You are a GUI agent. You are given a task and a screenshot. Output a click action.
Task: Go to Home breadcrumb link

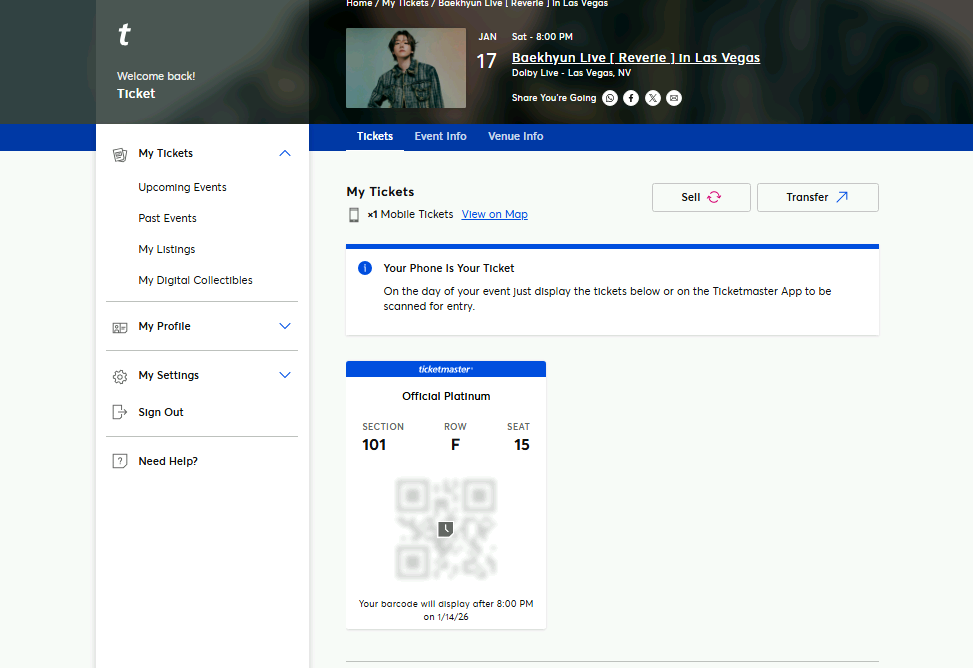[359, 4]
